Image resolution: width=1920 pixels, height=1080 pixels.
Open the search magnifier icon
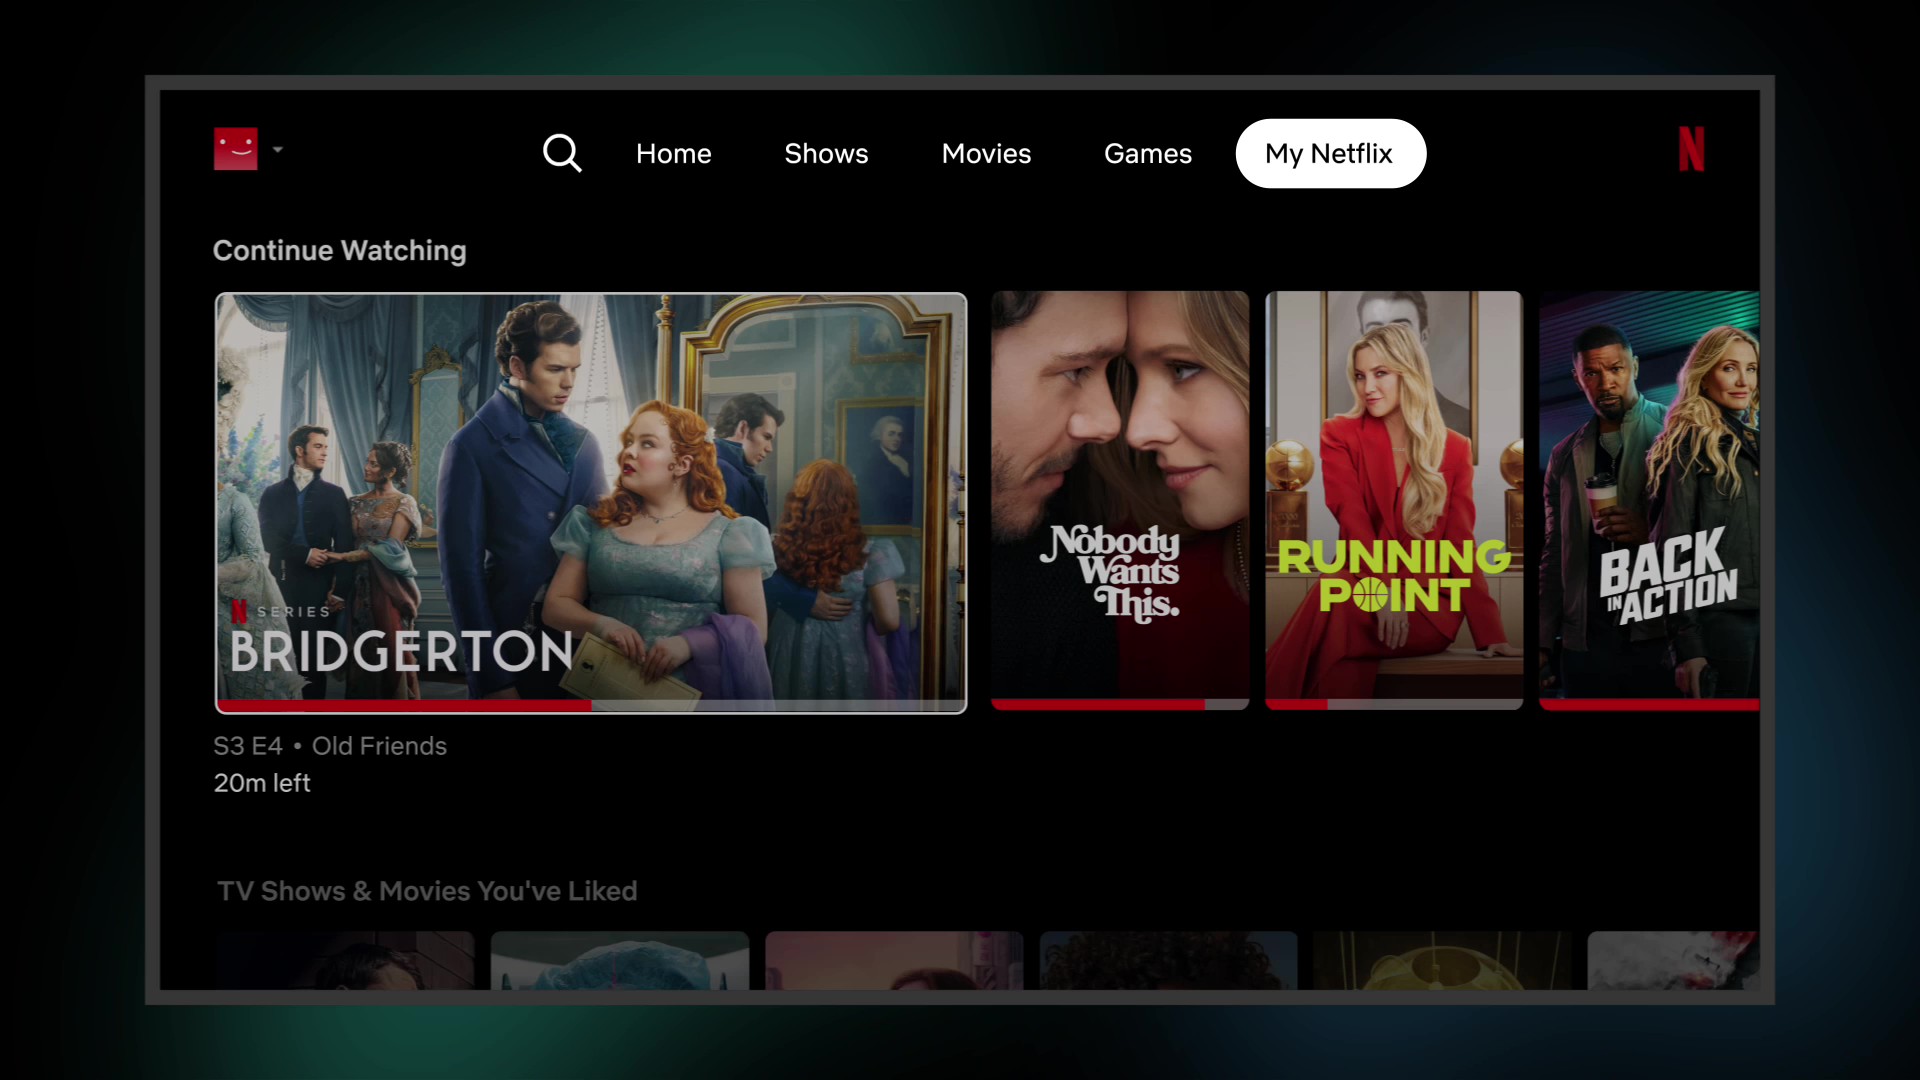coord(562,154)
